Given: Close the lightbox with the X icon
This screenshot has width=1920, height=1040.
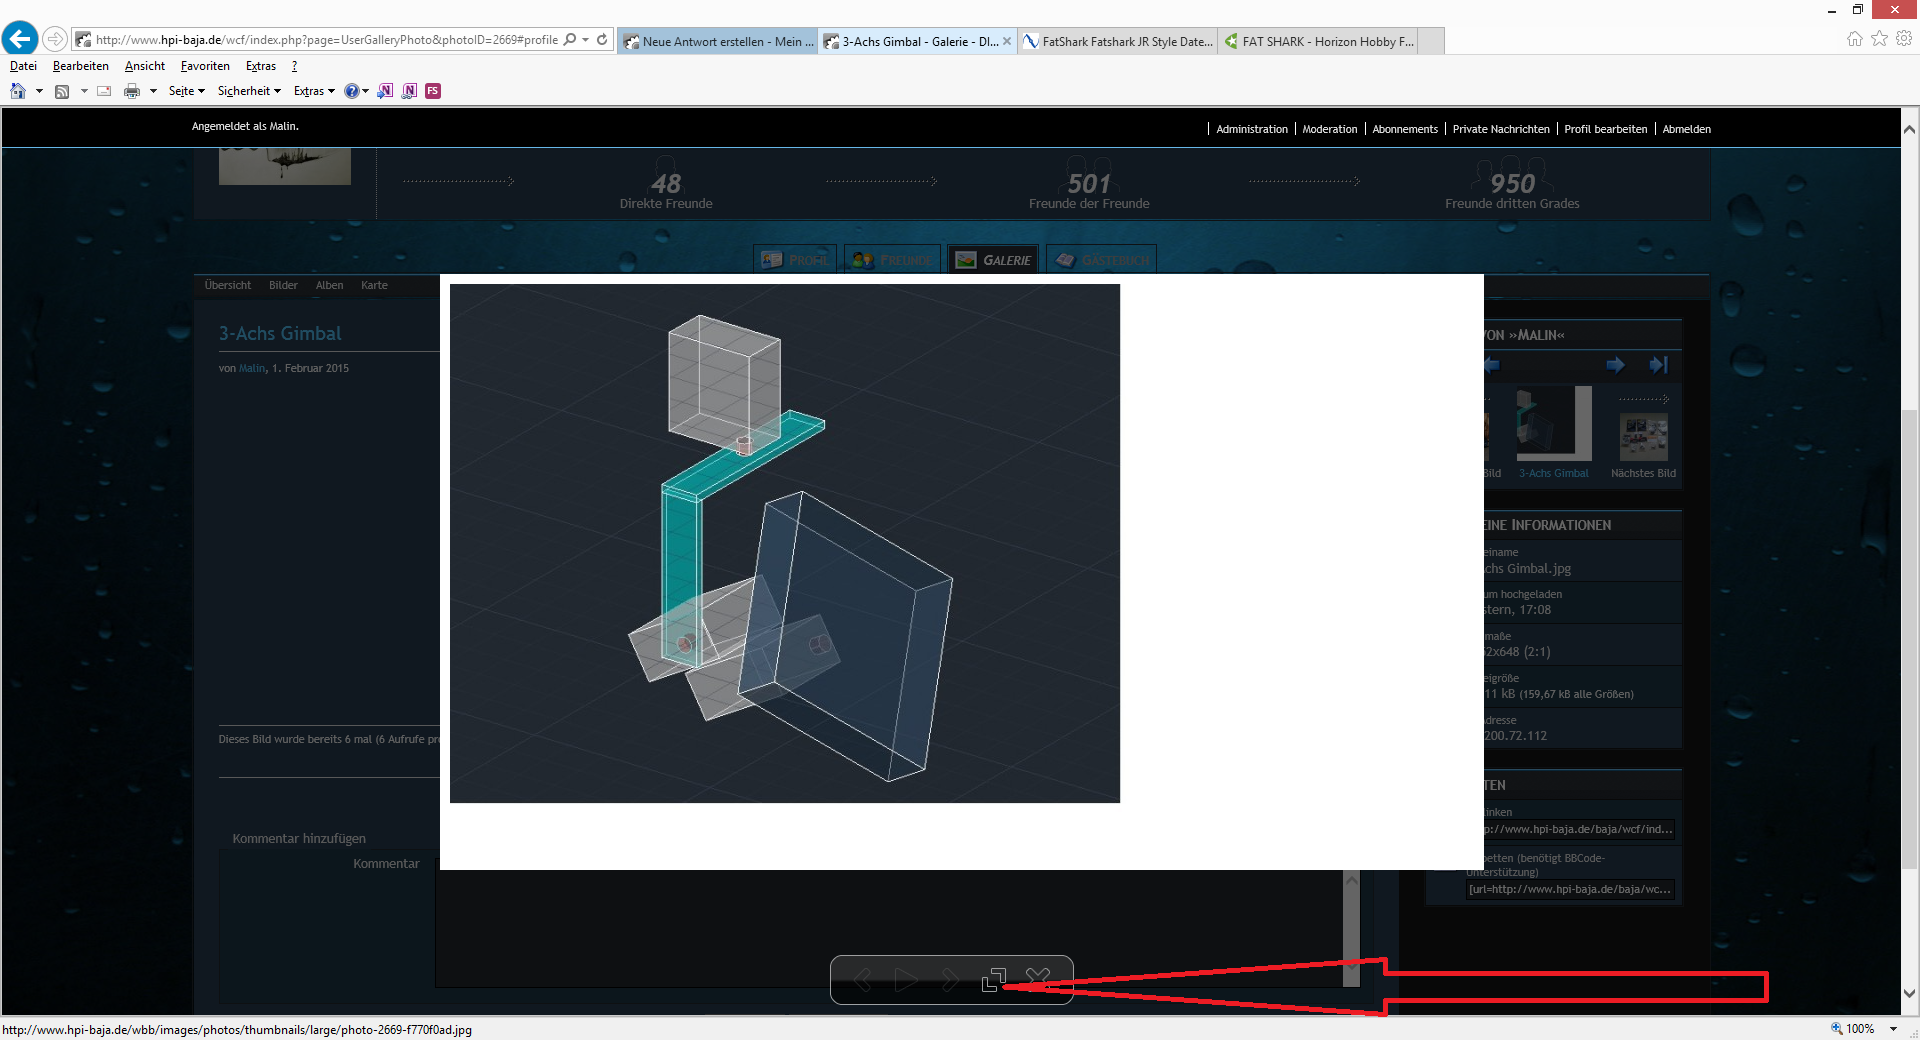Looking at the screenshot, I should [1038, 979].
